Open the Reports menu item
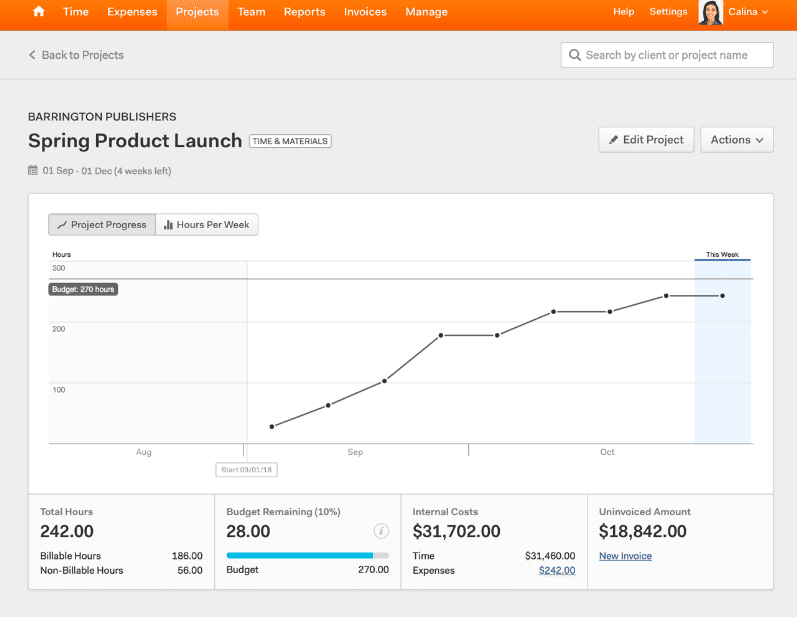 tap(304, 12)
